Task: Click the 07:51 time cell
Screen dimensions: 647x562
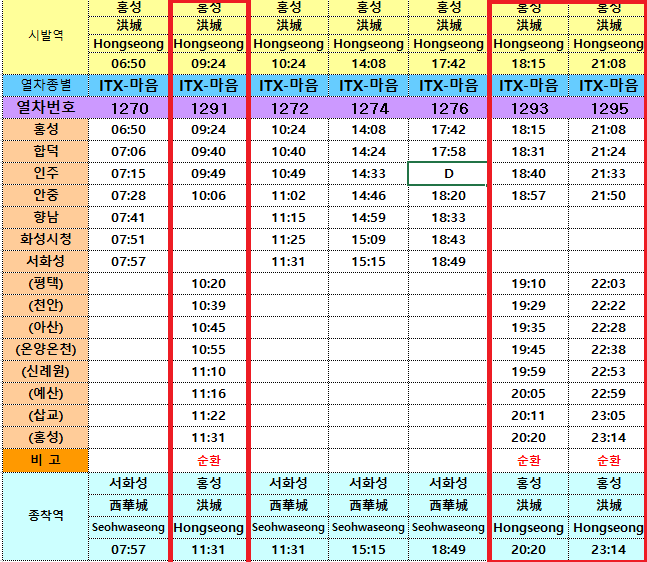Action: pos(129,239)
